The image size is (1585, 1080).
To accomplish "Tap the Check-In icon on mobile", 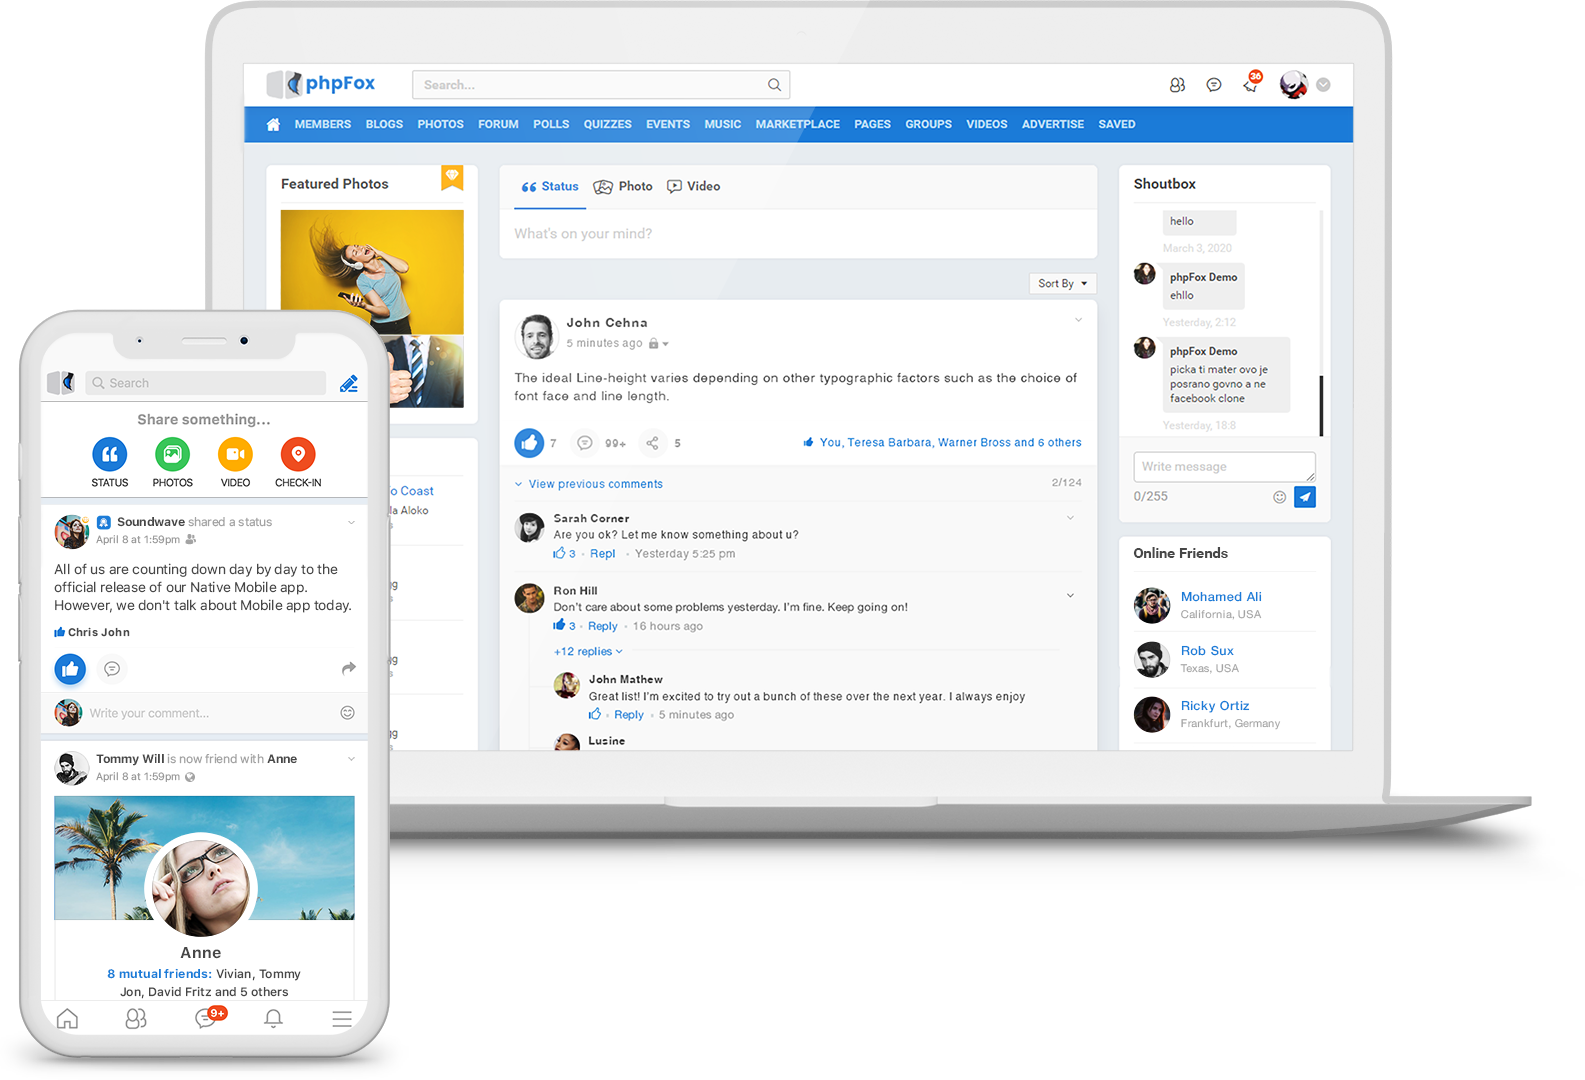I will click(298, 455).
